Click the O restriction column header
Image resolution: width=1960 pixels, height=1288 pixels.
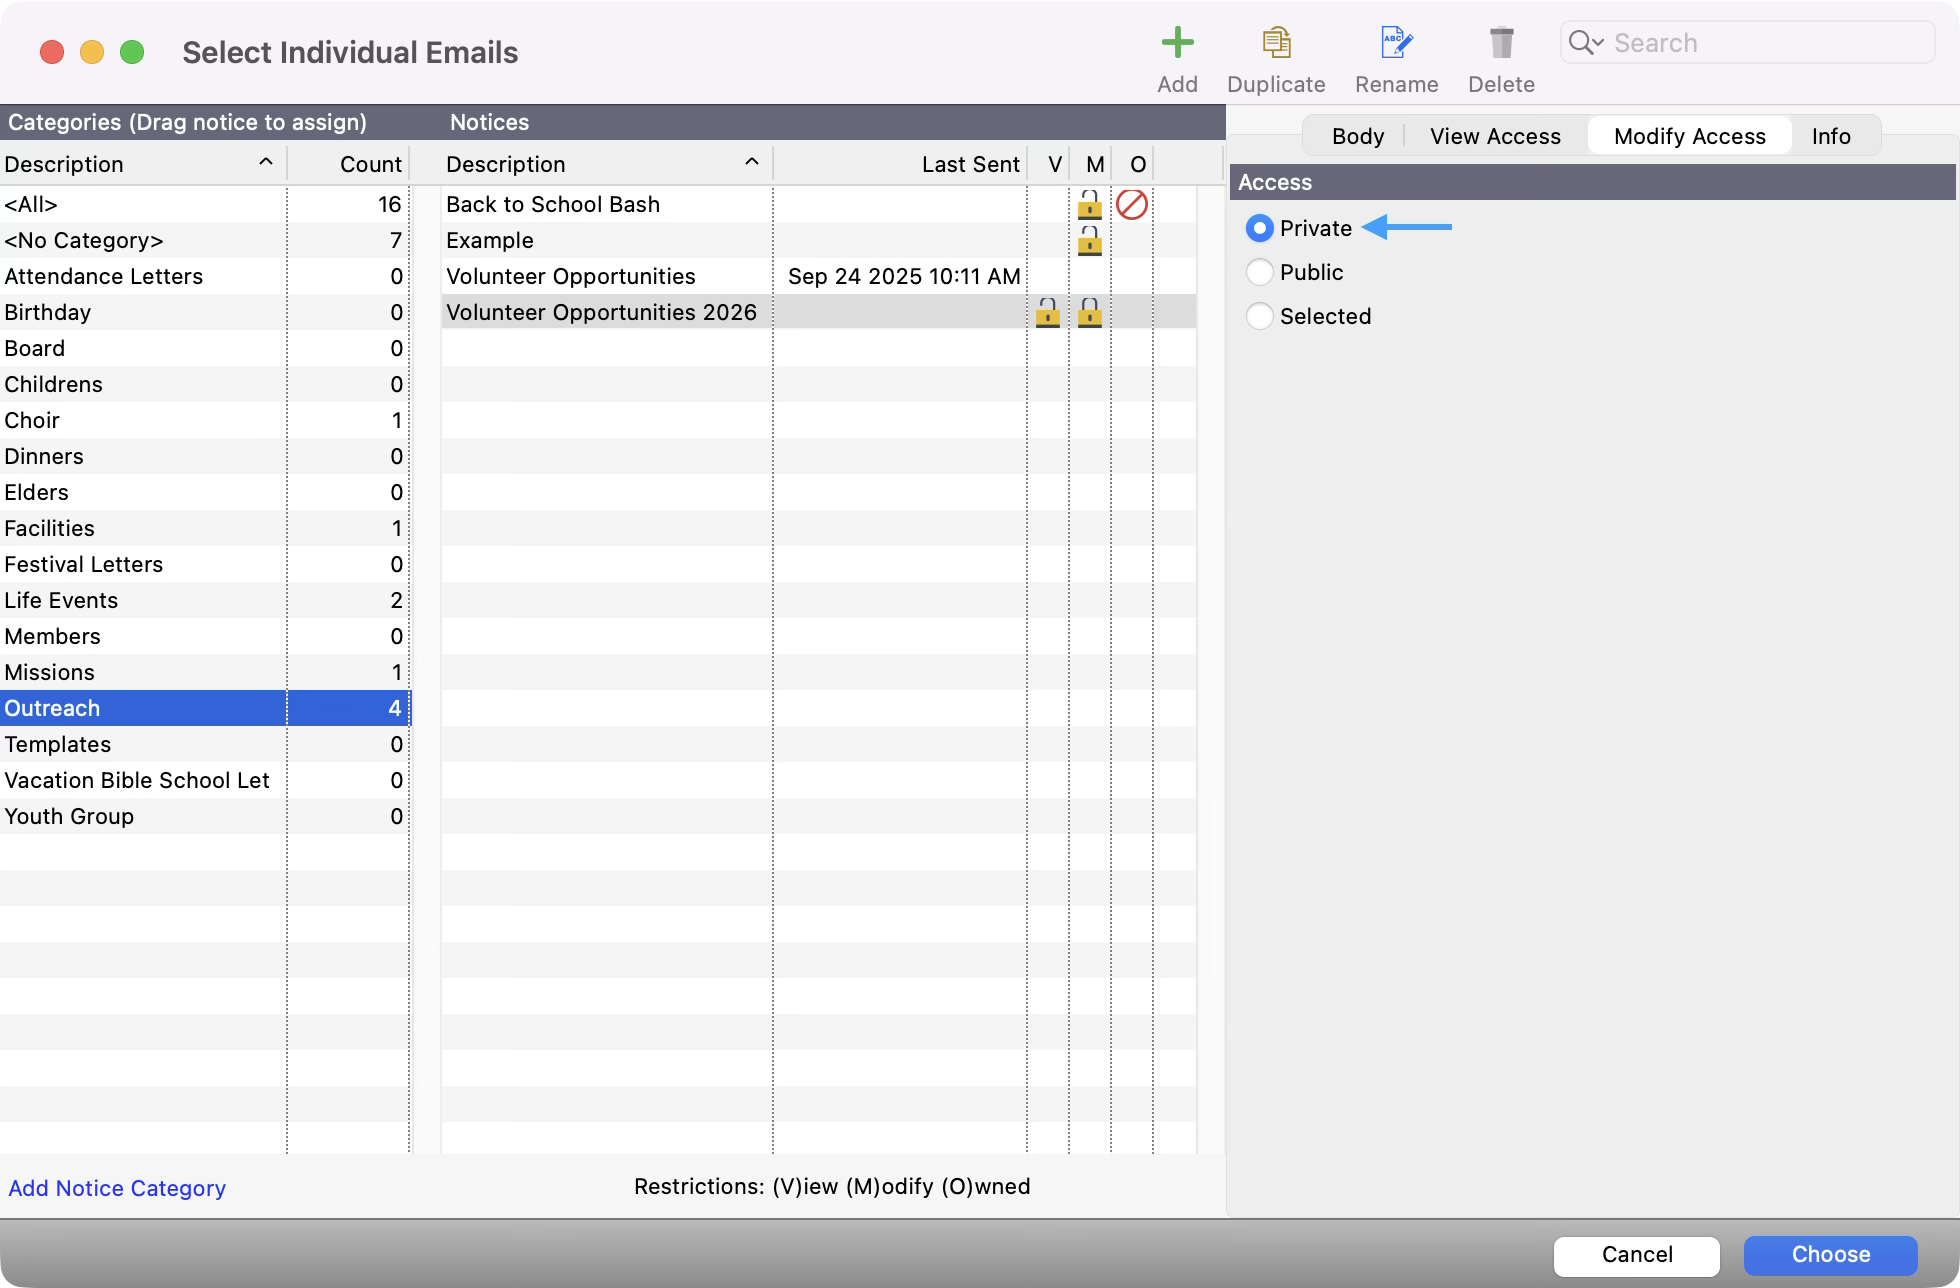point(1132,165)
